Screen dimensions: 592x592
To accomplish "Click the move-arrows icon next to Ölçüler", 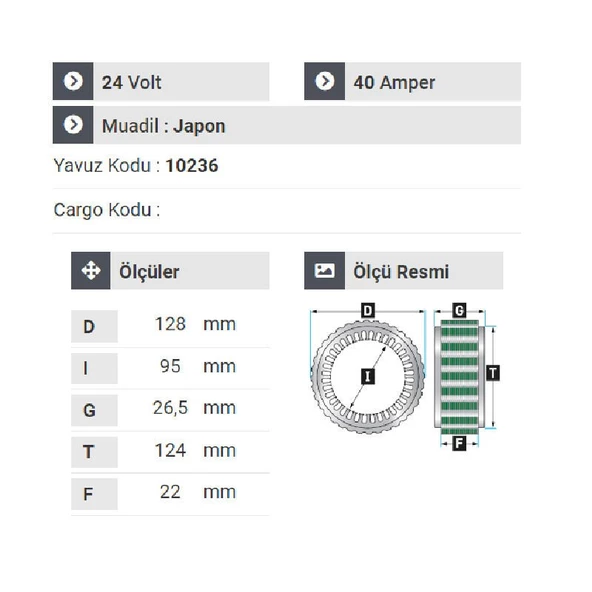I will point(91,271).
